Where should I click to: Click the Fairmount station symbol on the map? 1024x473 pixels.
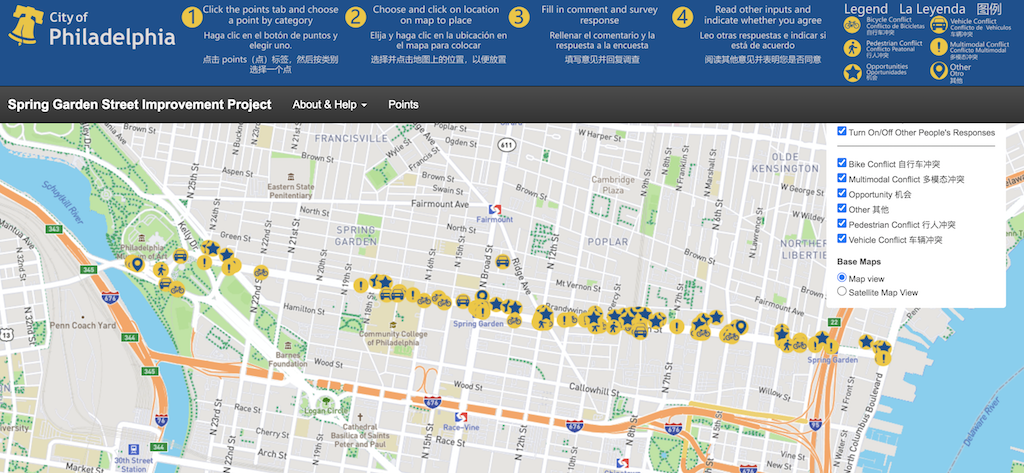[493, 208]
